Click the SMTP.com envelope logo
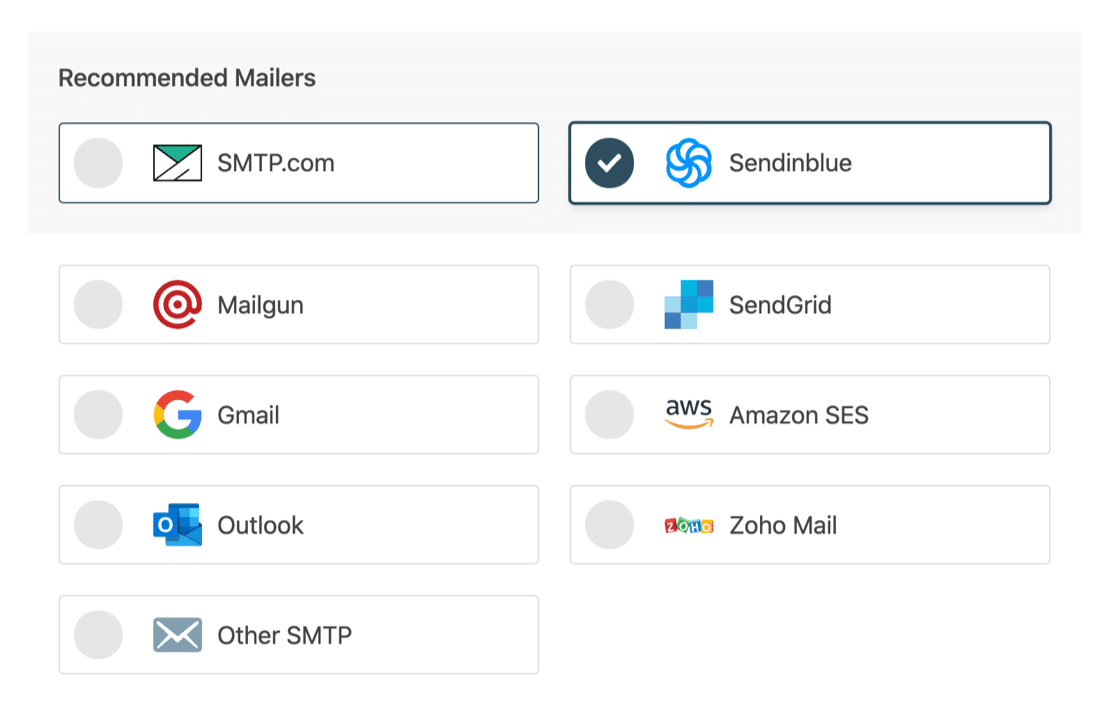1116x704 pixels. 178,162
